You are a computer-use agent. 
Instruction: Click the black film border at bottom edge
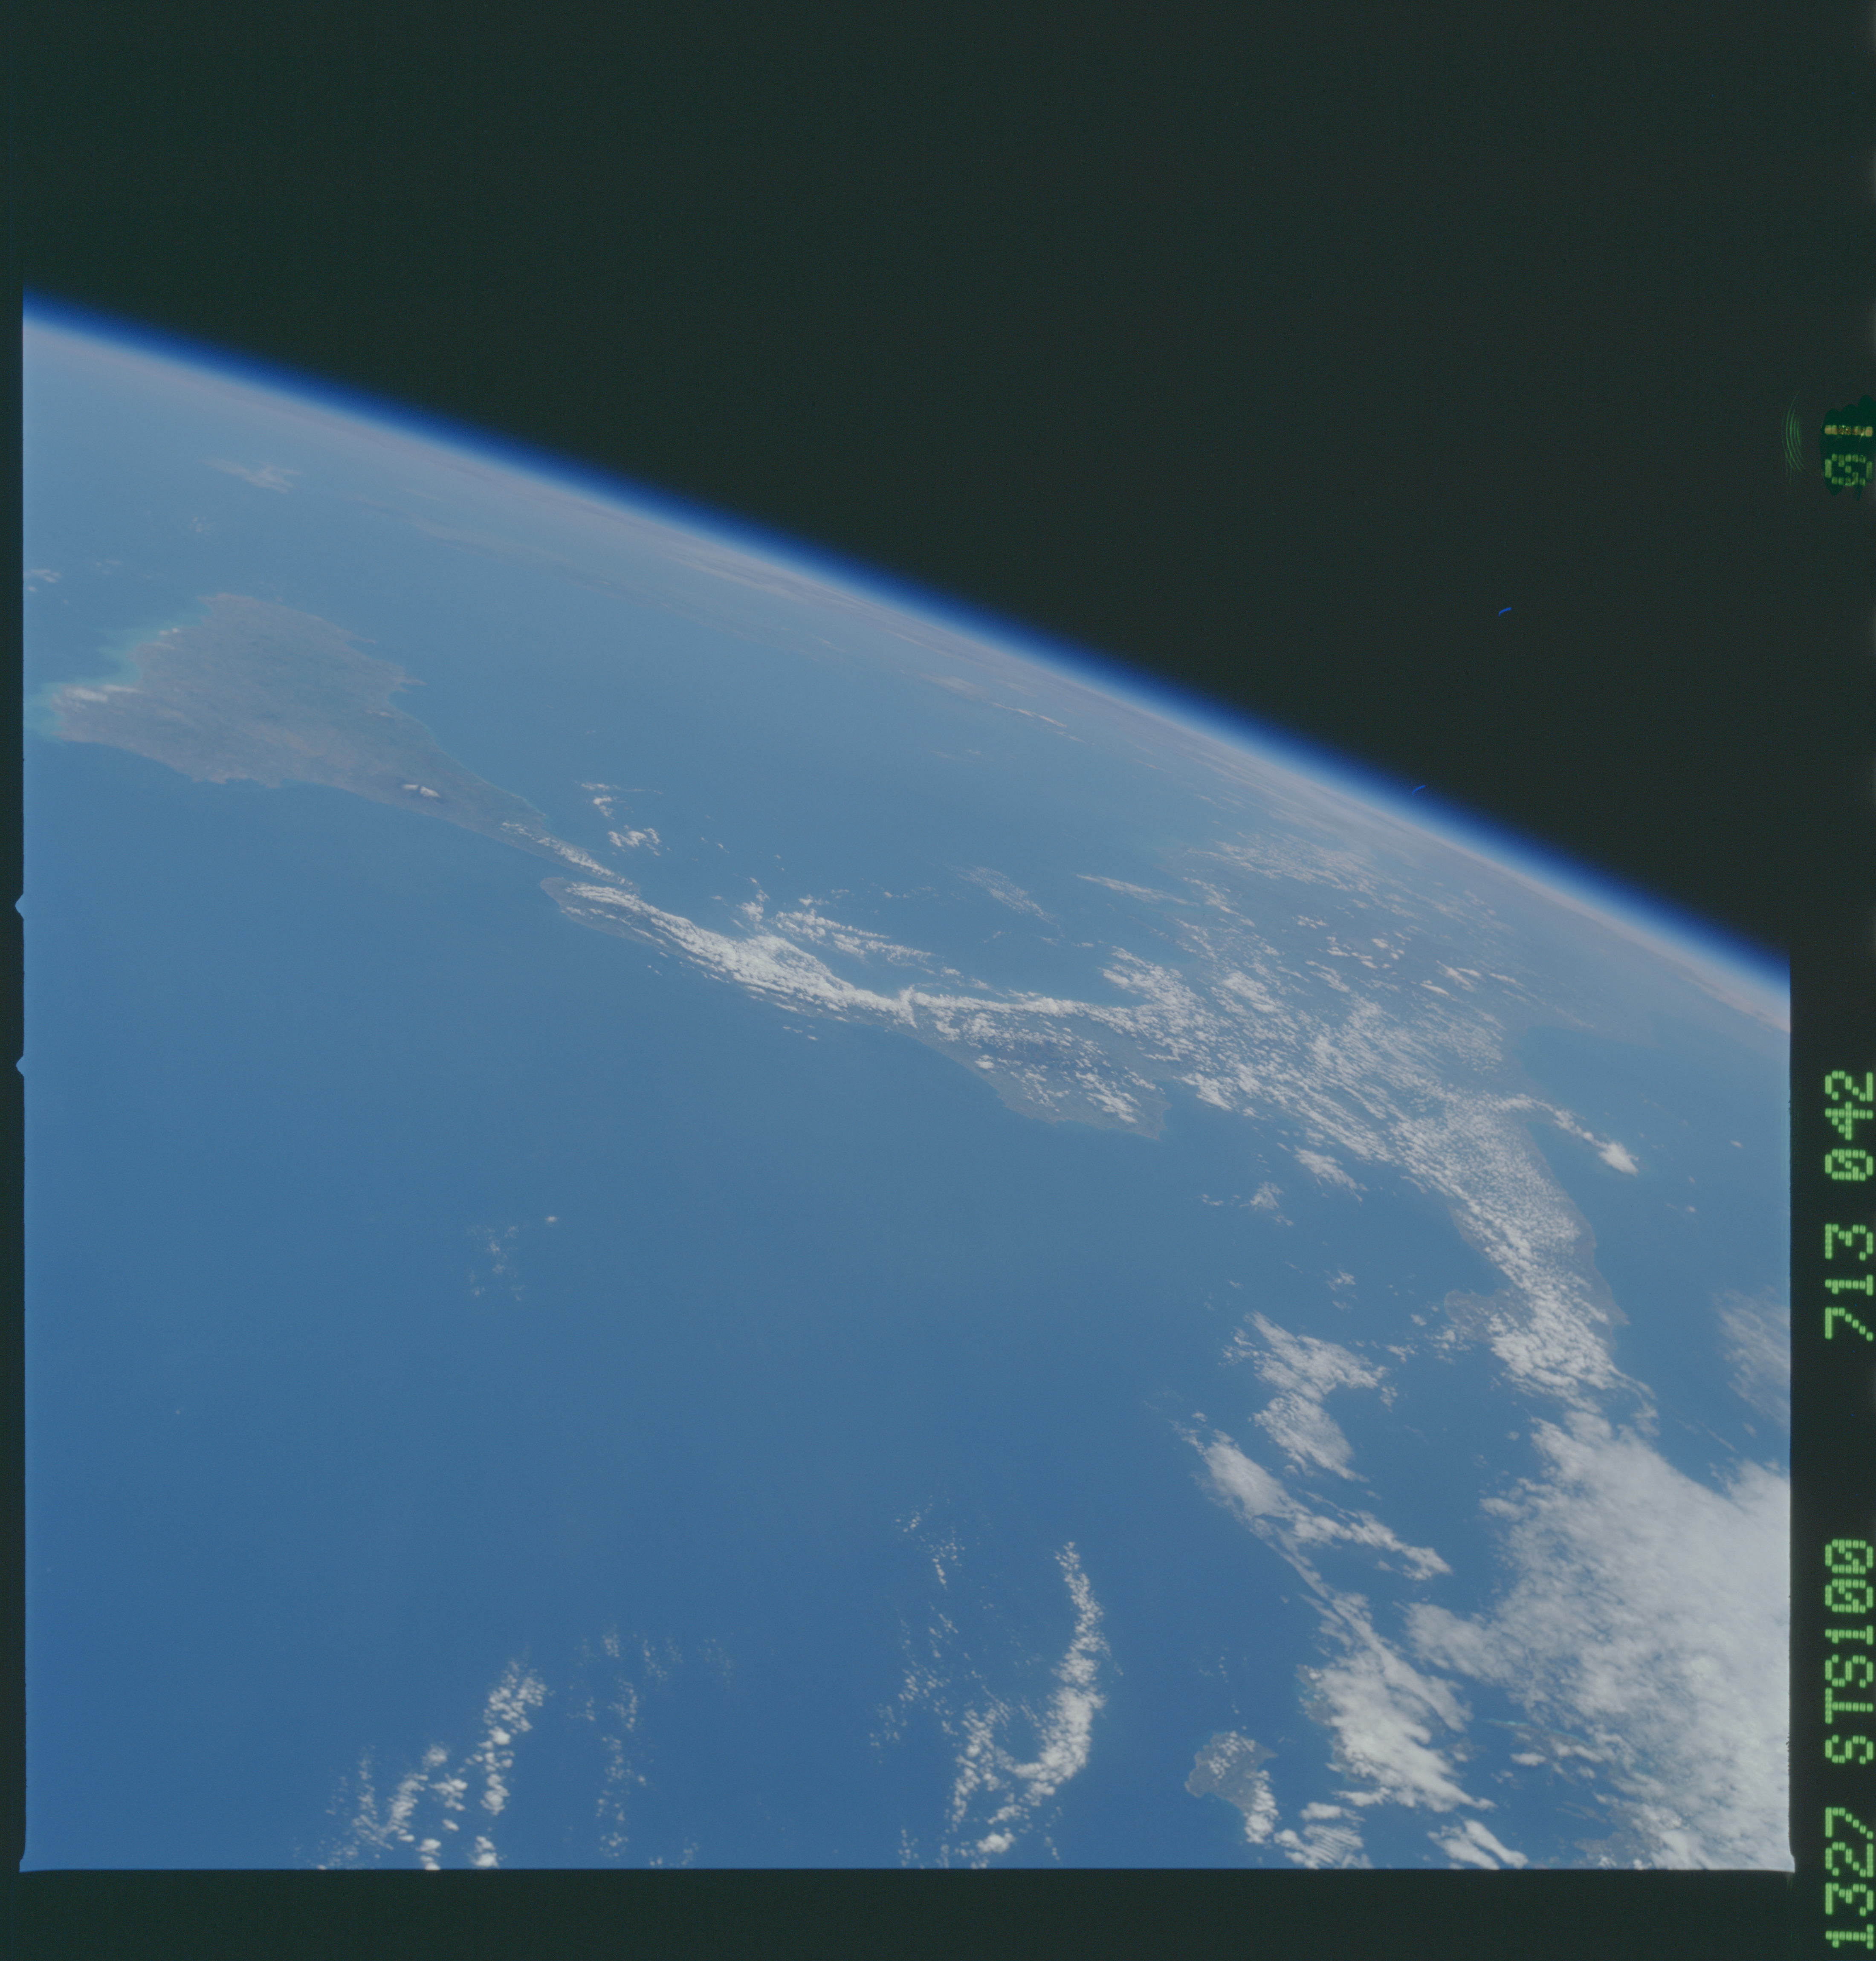pyautogui.click(x=900, y=1915)
